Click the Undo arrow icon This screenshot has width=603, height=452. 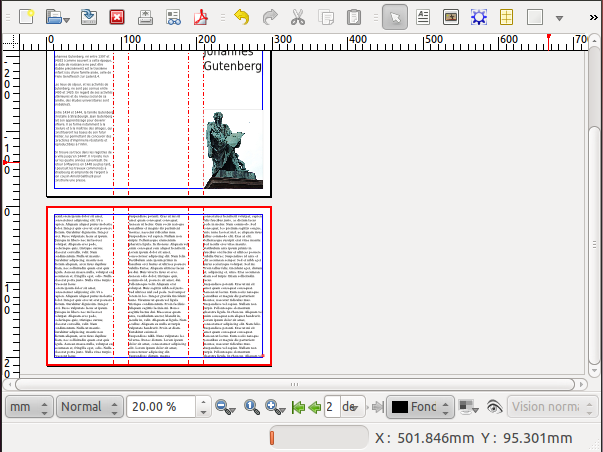(x=241, y=17)
